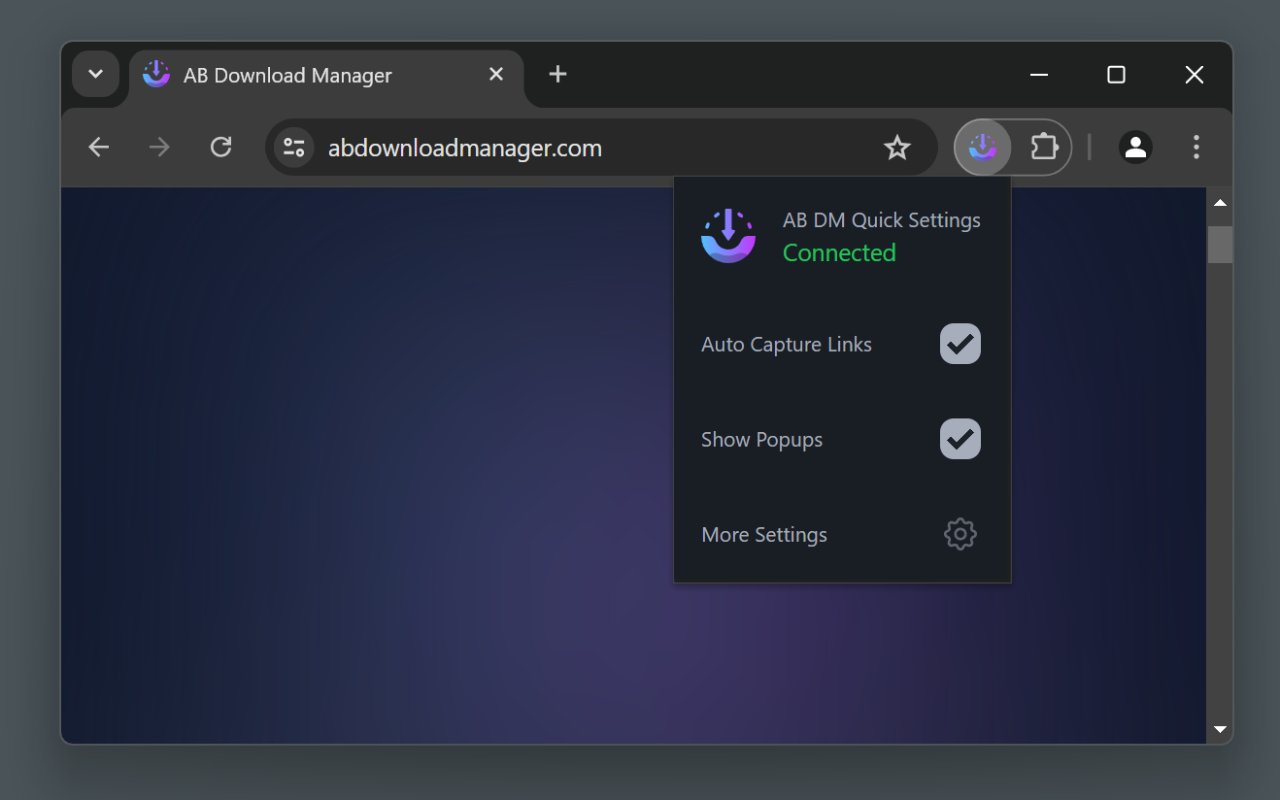The width and height of the screenshot is (1280, 800).
Task: Click the scrollbar down arrow
Action: click(x=1220, y=729)
